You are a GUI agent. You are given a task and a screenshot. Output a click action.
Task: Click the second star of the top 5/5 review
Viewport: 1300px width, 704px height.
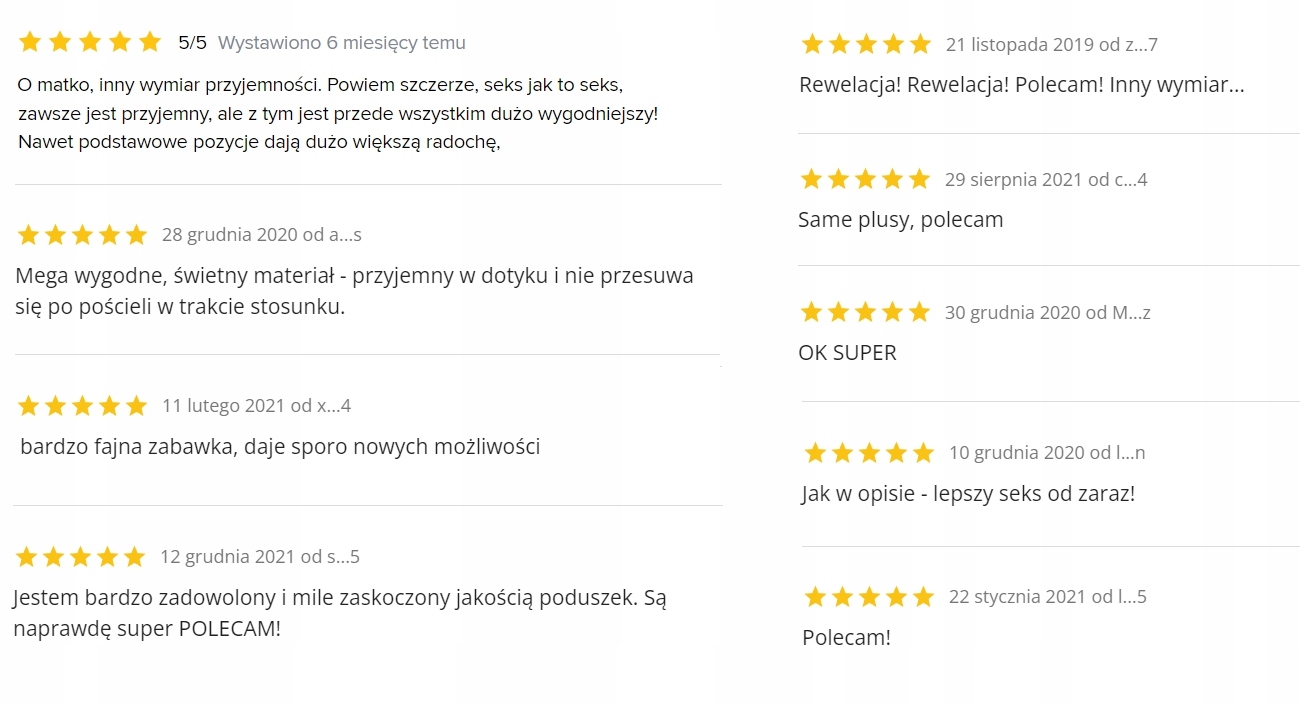[x=60, y=42]
